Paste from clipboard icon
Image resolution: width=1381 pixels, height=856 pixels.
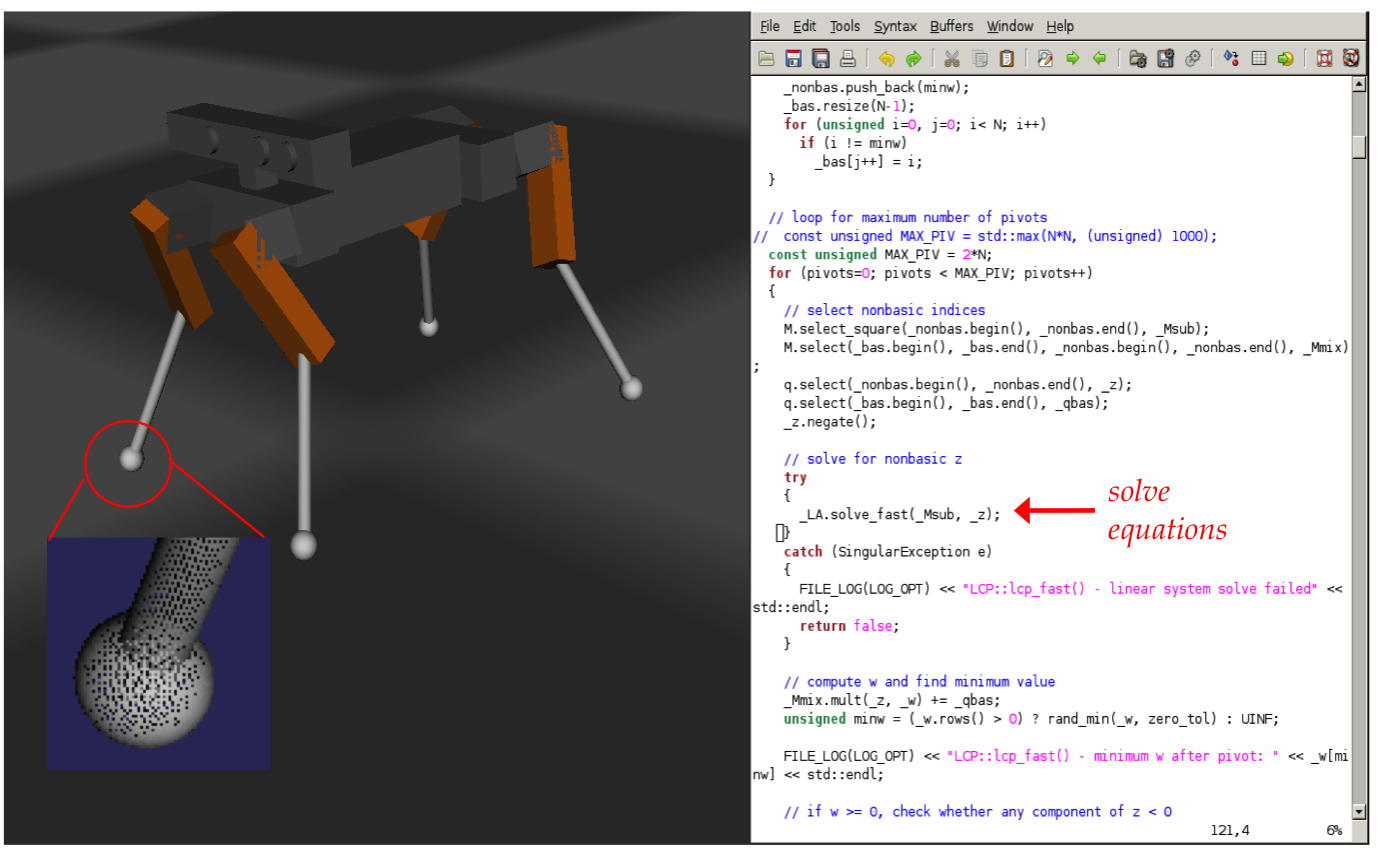1006,58
